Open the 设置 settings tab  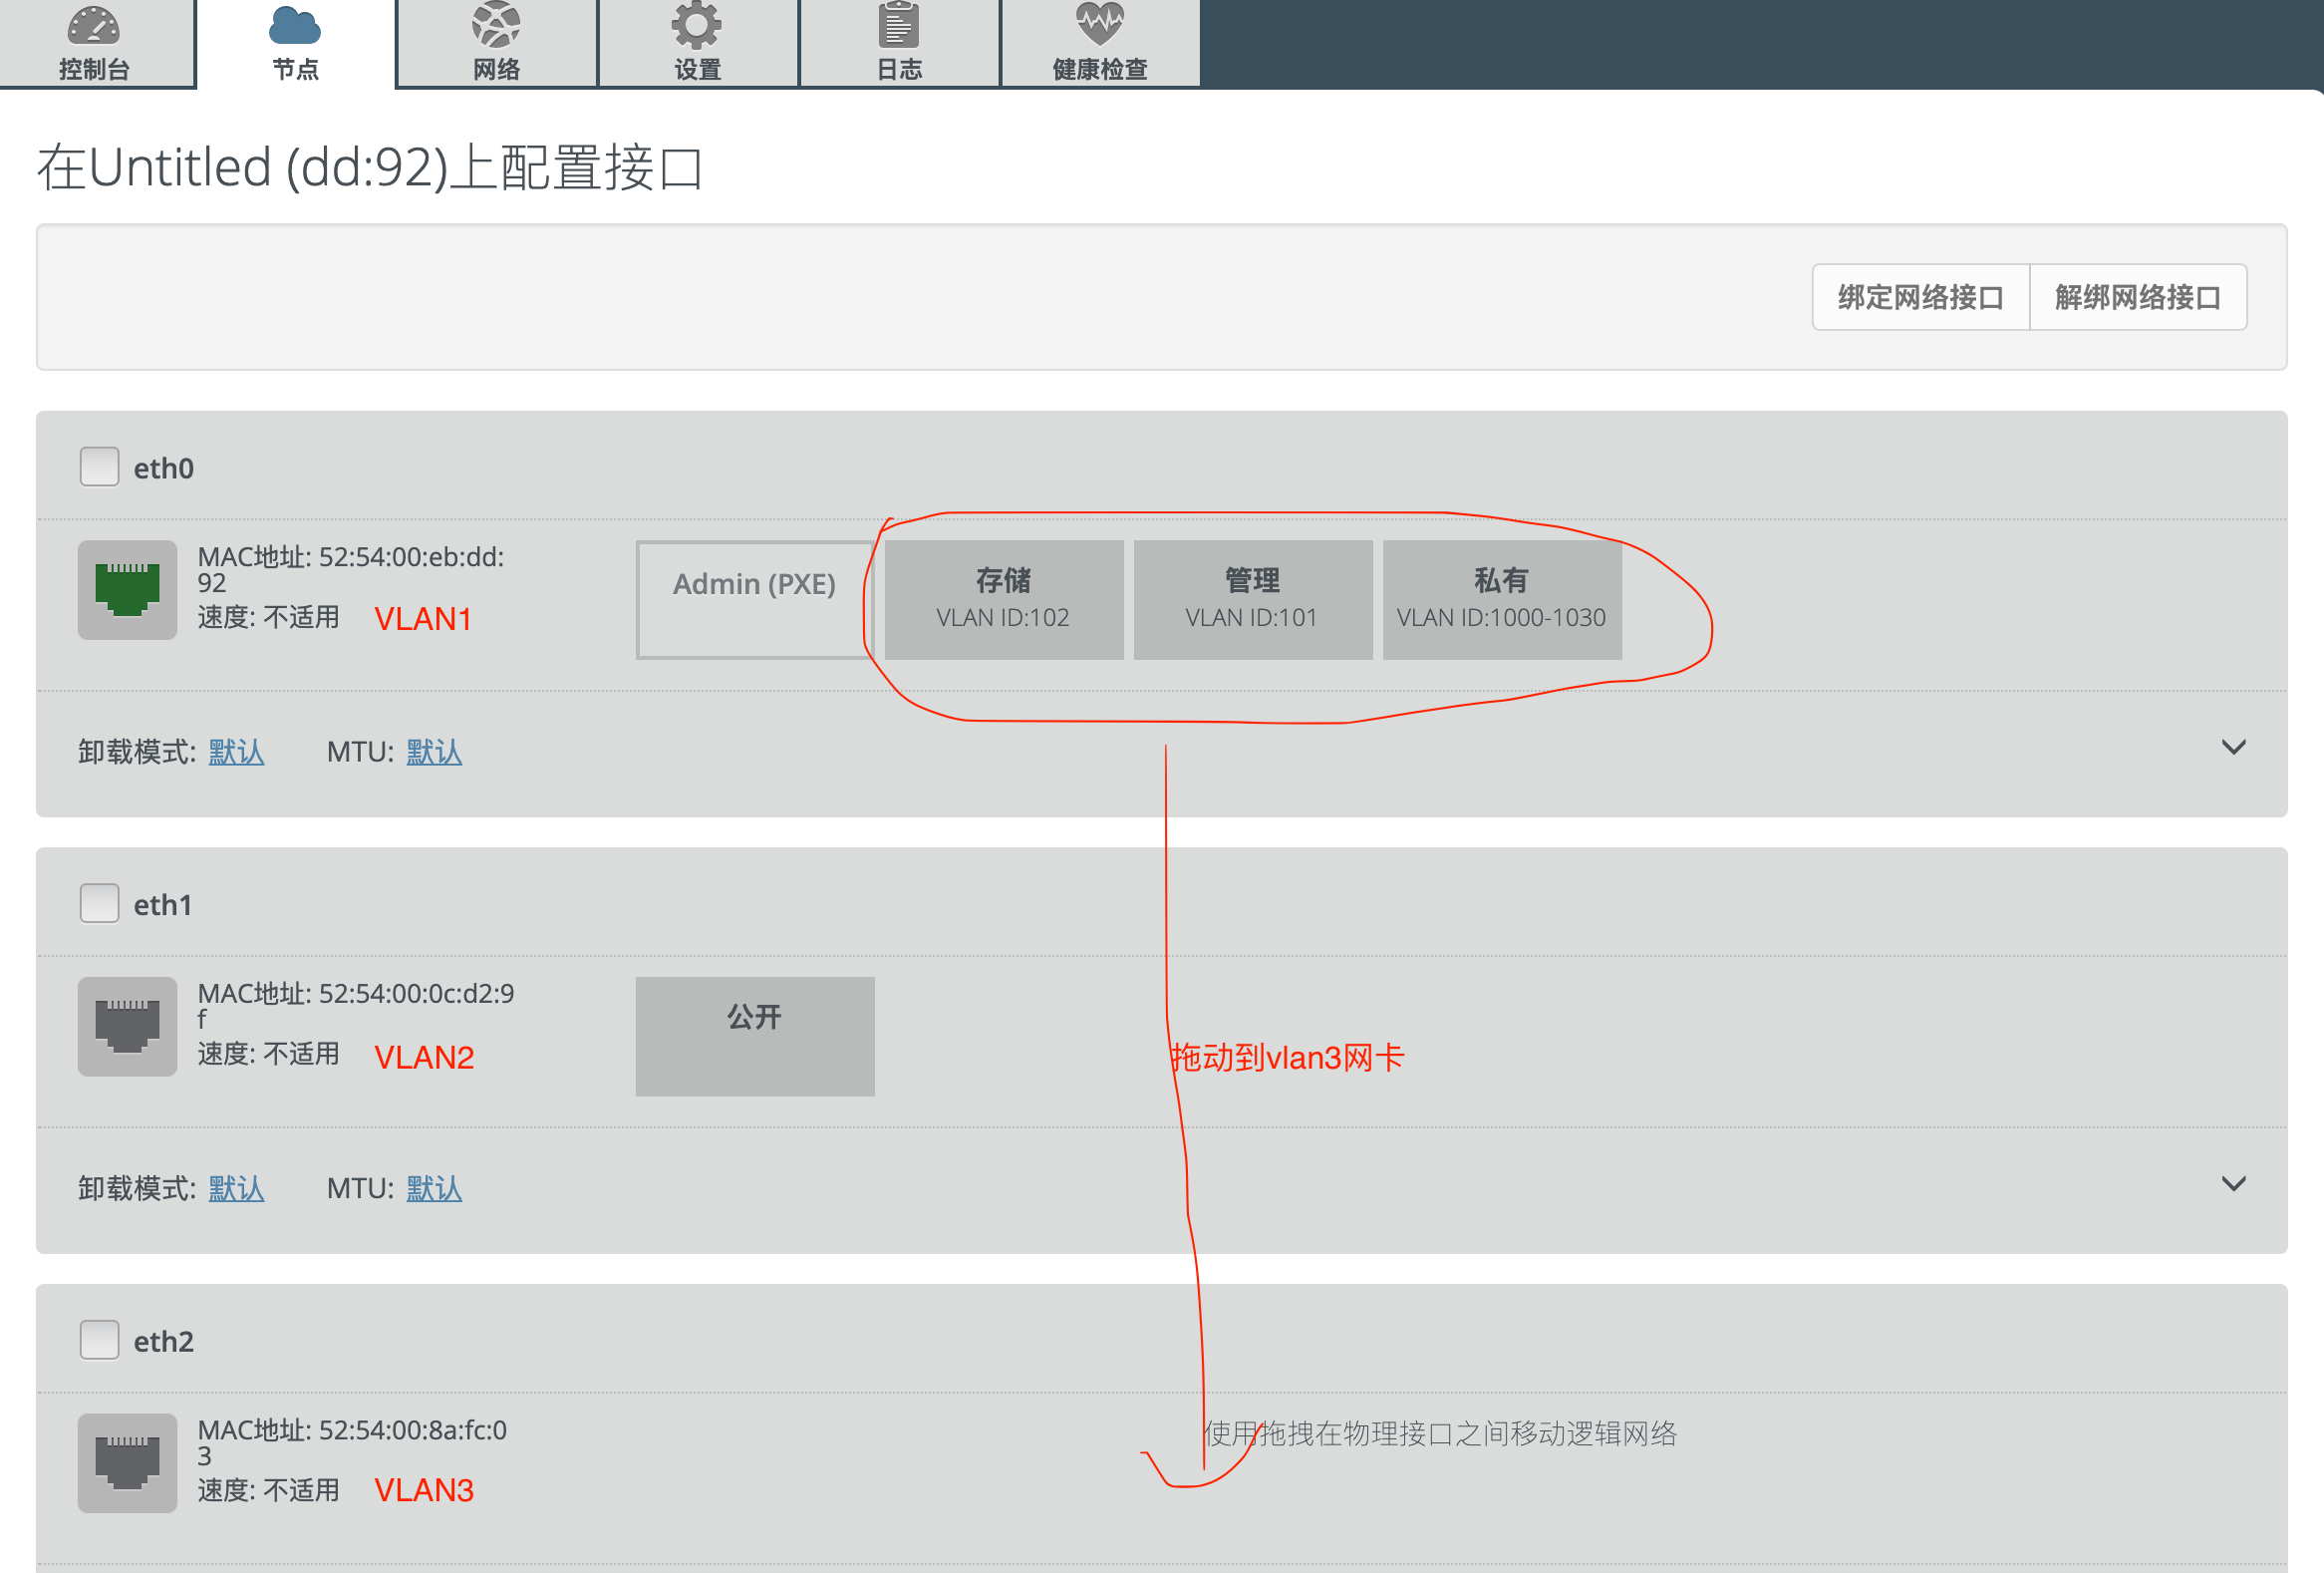click(x=698, y=43)
